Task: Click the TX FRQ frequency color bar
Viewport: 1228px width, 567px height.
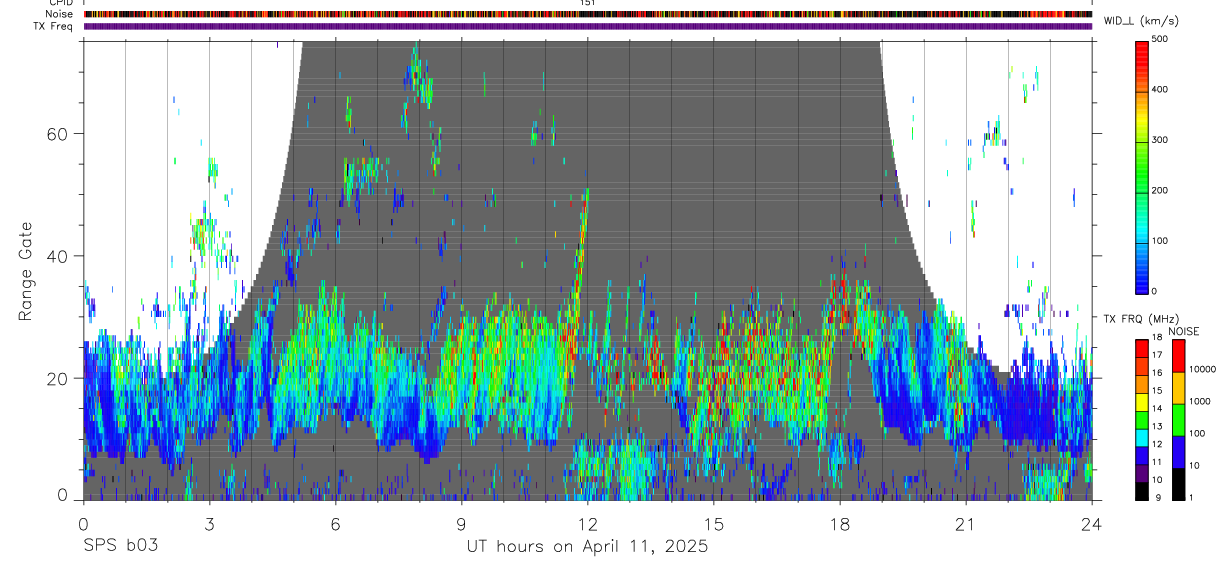Action: tap(1142, 418)
